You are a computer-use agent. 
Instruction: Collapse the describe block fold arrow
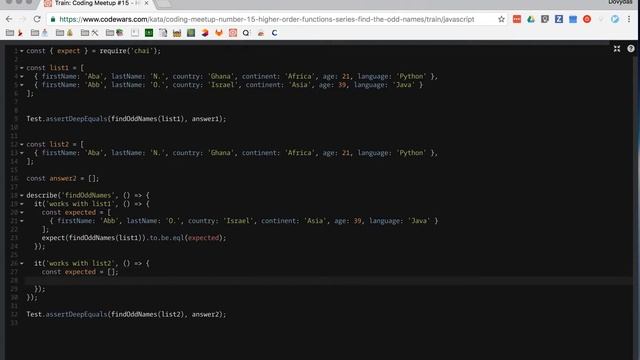point(22,196)
